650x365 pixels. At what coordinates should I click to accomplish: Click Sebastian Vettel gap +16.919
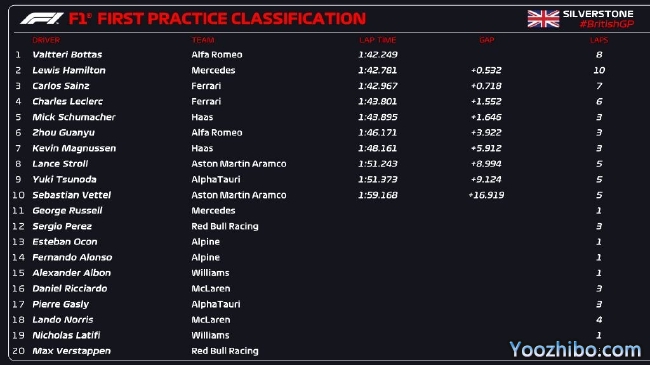tap(486, 195)
